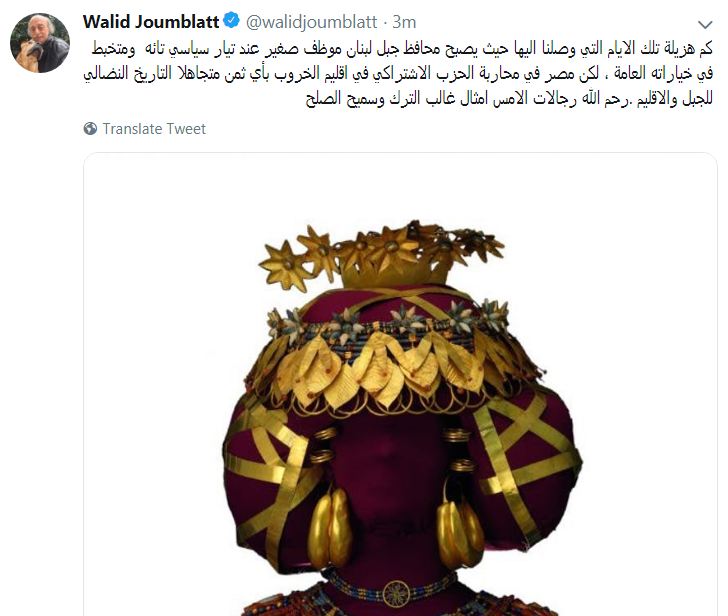
Task: Click the circular gold medallion on the necklace
Action: [396, 593]
